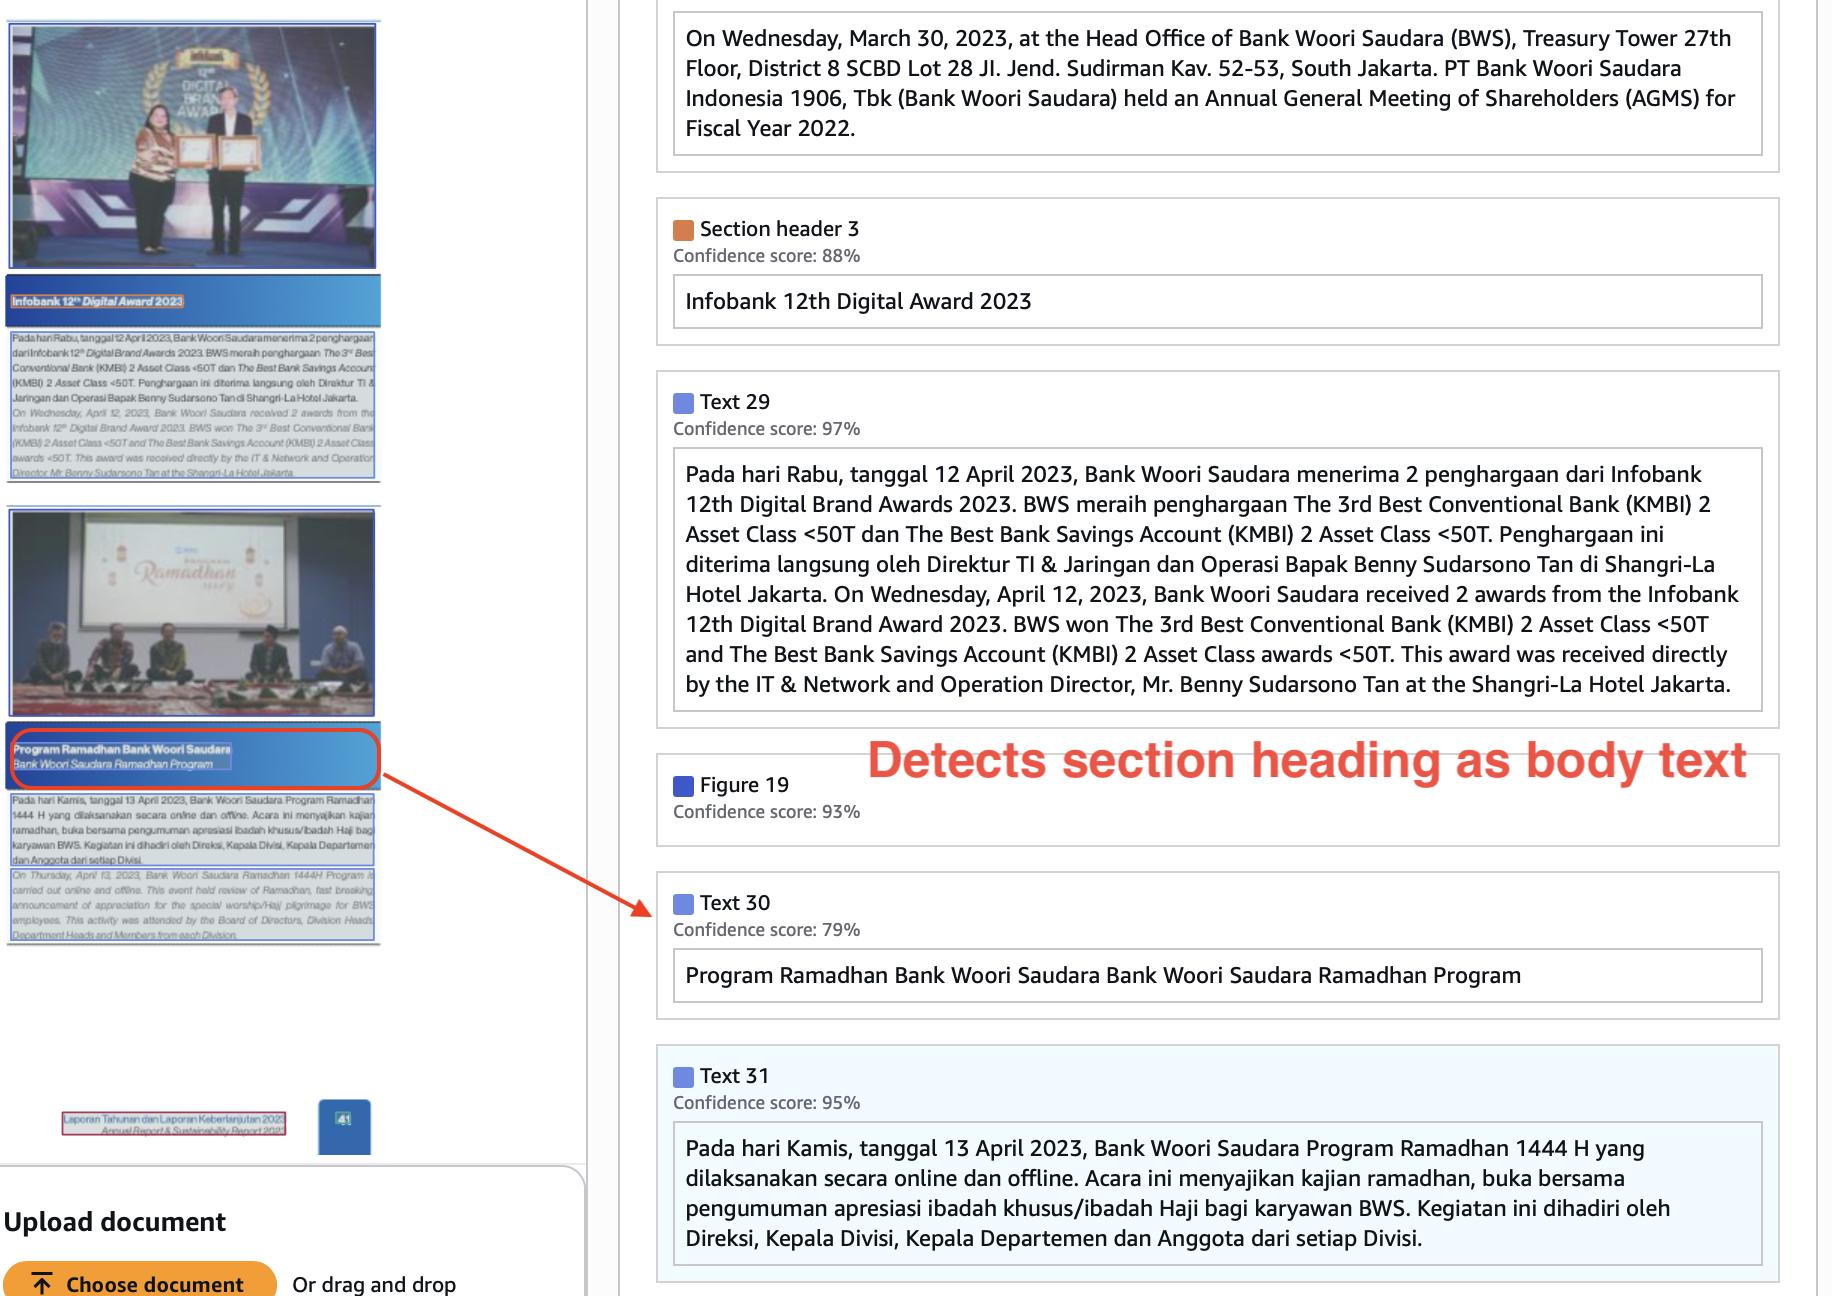The height and width of the screenshot is (1296, 1832).
Task: Select the Text 31 paragraph box
Action: click(x=1216, y=1193)
